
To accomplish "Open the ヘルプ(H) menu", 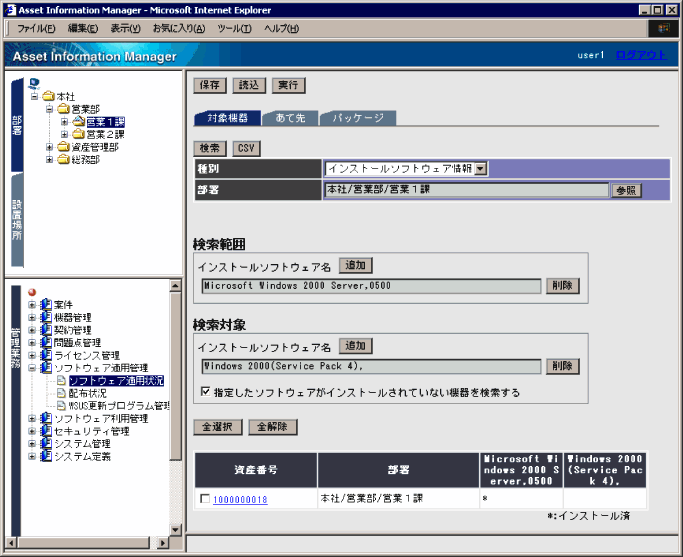I will [x=281, y=29].
